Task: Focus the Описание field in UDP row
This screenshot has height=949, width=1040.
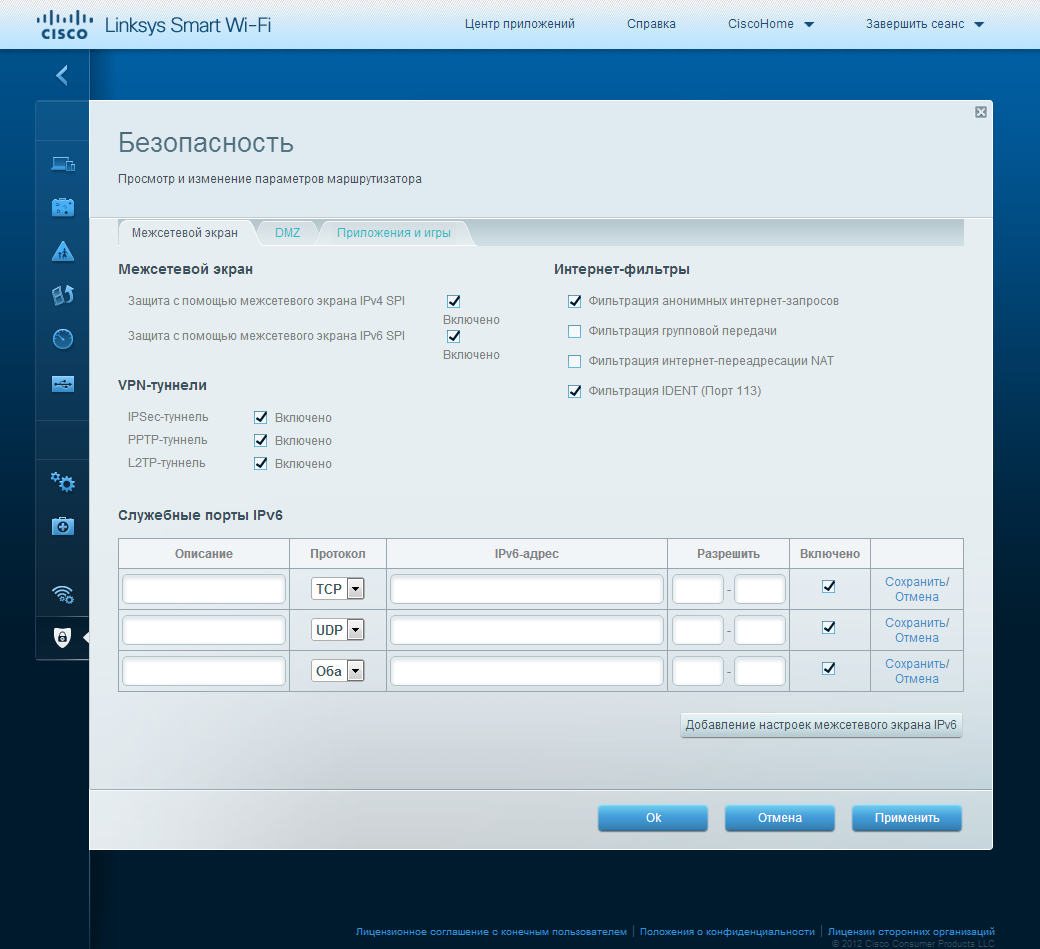Action: 204,630
